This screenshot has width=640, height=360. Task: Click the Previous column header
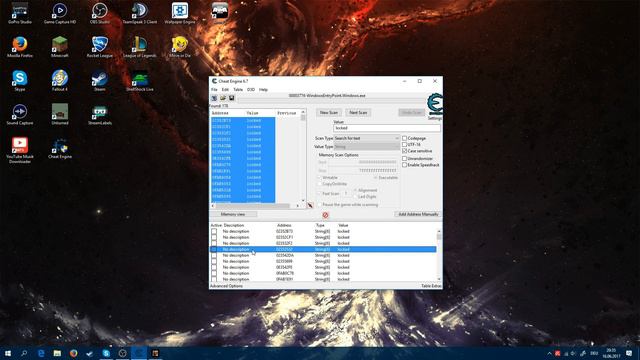click(x=287, y=113)
